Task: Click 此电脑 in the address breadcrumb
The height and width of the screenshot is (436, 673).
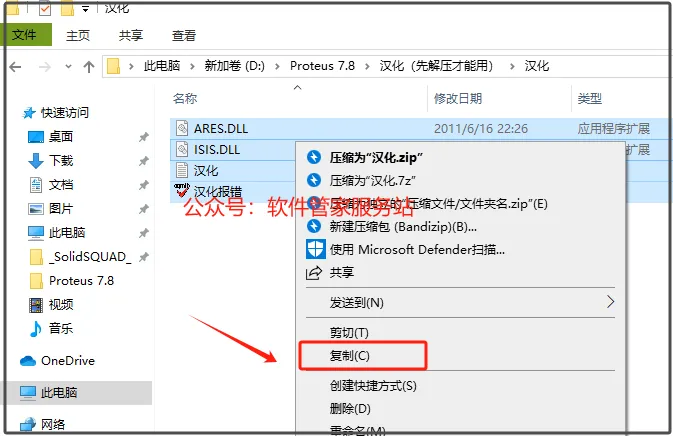Action: tap(162, 66)
